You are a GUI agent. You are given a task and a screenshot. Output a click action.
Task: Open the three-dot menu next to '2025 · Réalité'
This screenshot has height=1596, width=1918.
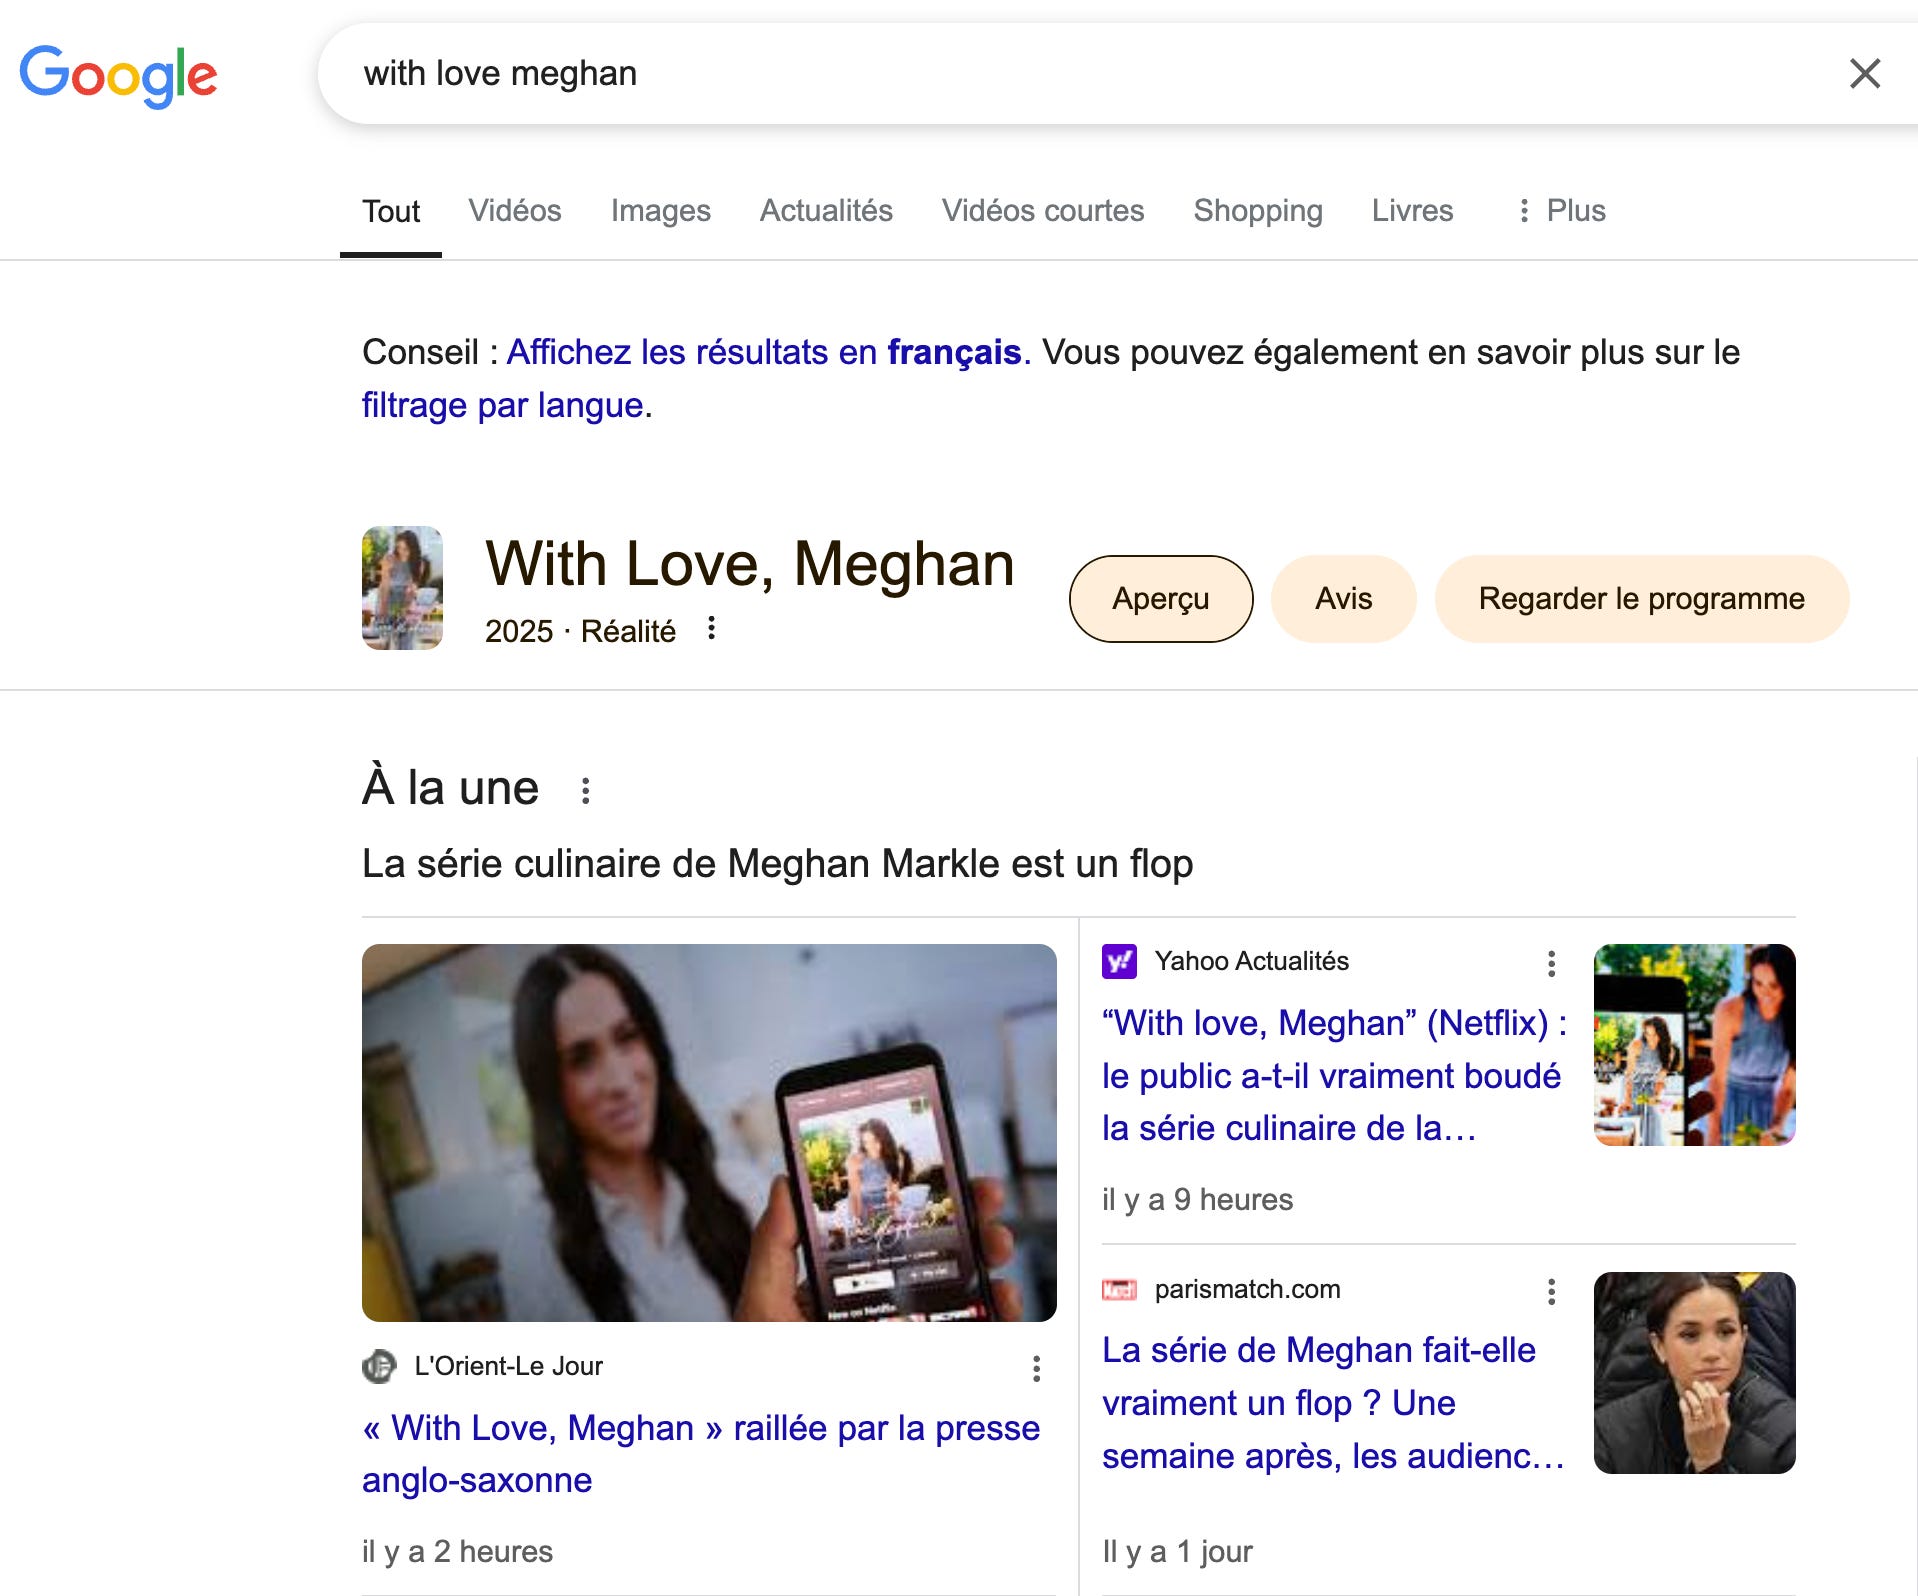point(711,629)
